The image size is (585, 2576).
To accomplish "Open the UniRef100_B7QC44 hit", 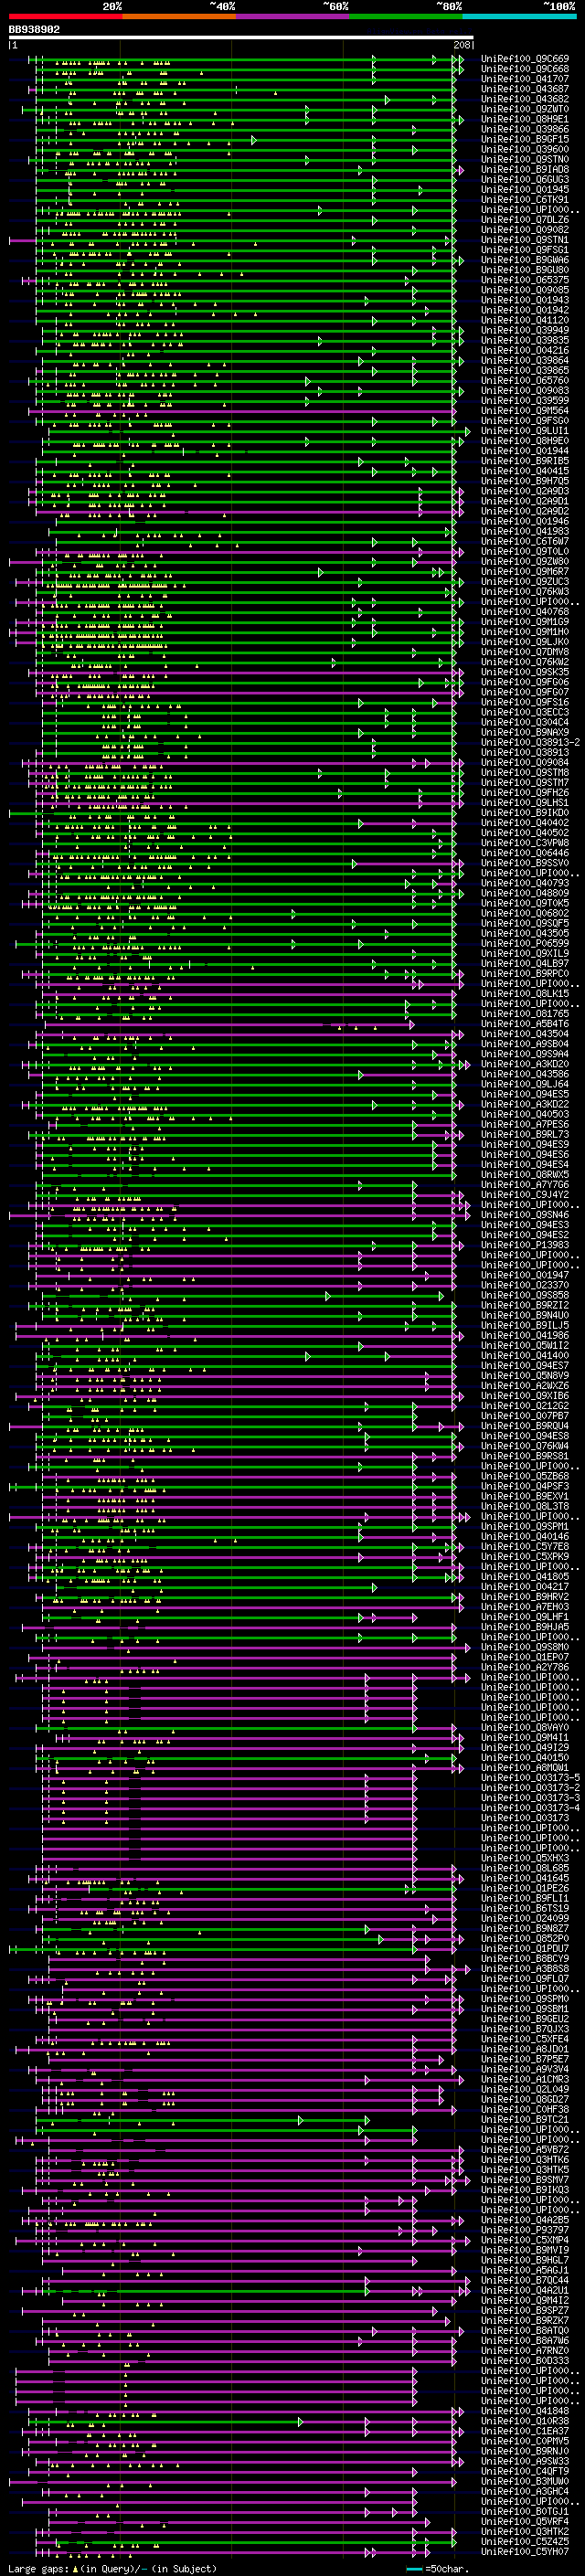I will click(x=525, y=2279).
